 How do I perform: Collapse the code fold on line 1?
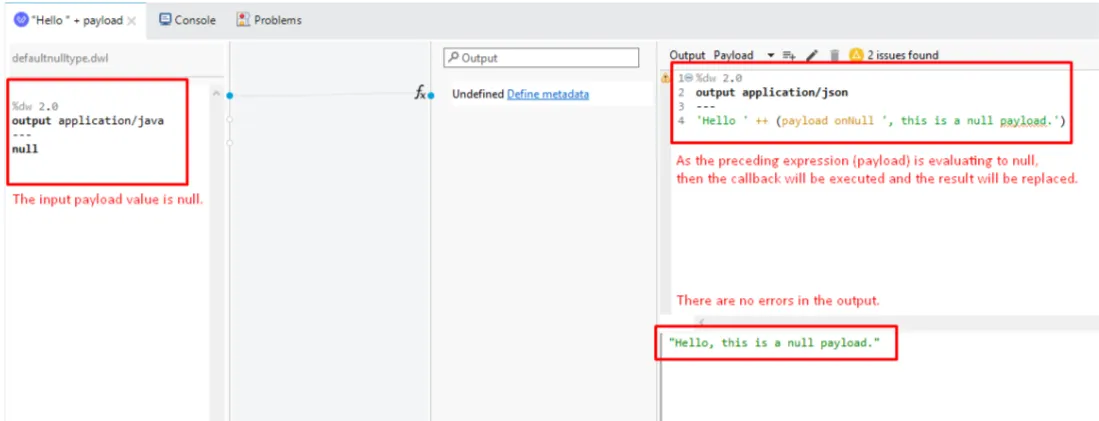click(689, 78)
